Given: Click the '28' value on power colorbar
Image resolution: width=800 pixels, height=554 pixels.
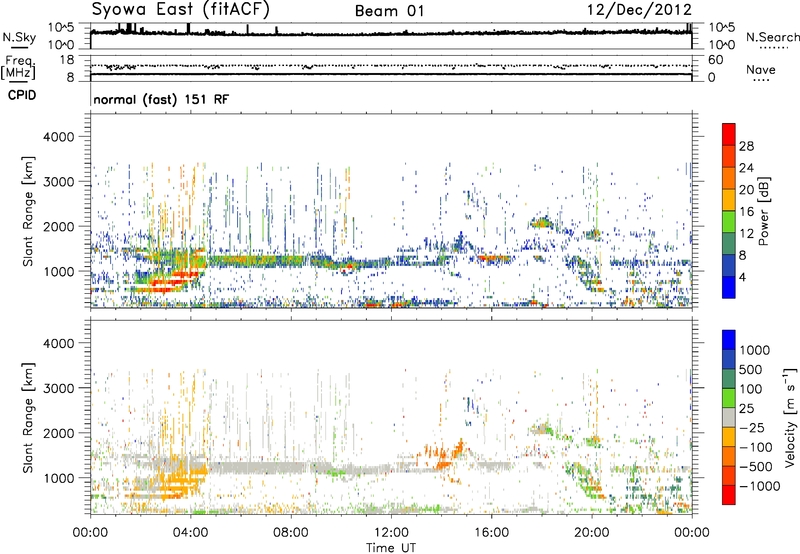Looking at the screenshot, I should coord(746,146).
